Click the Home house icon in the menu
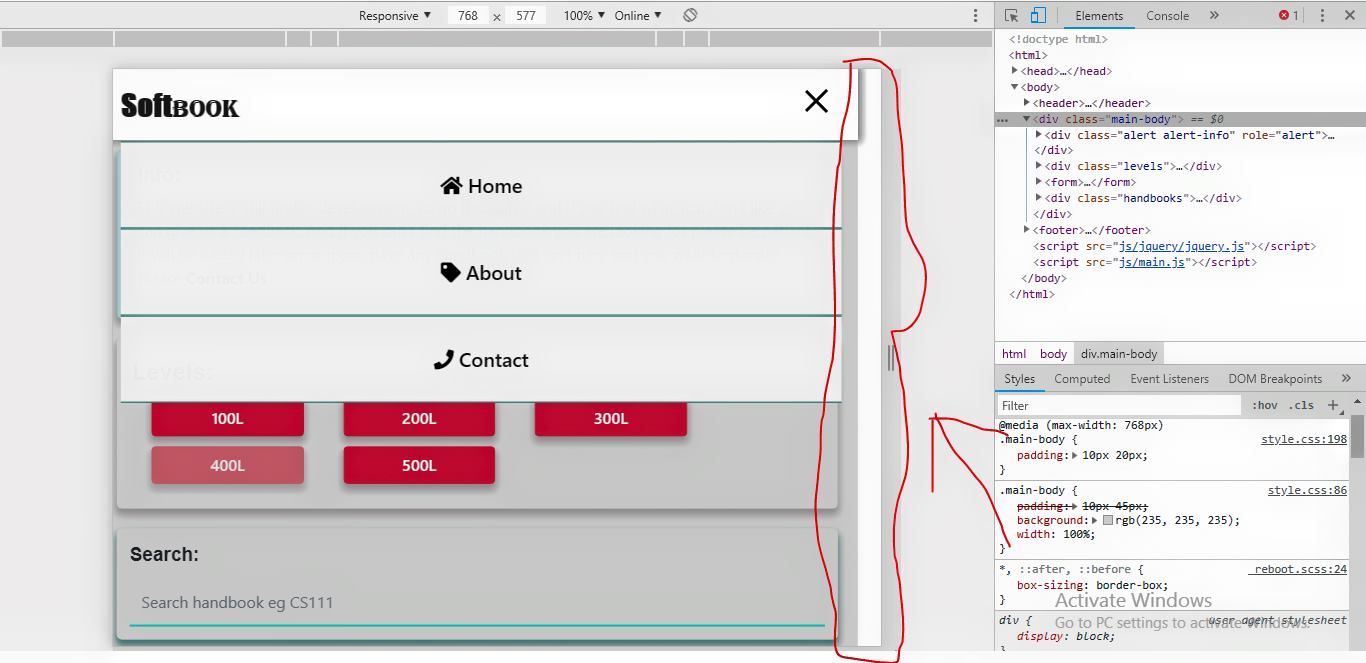The width and height of the screenshot is (1366, 663). coord(451,186)
